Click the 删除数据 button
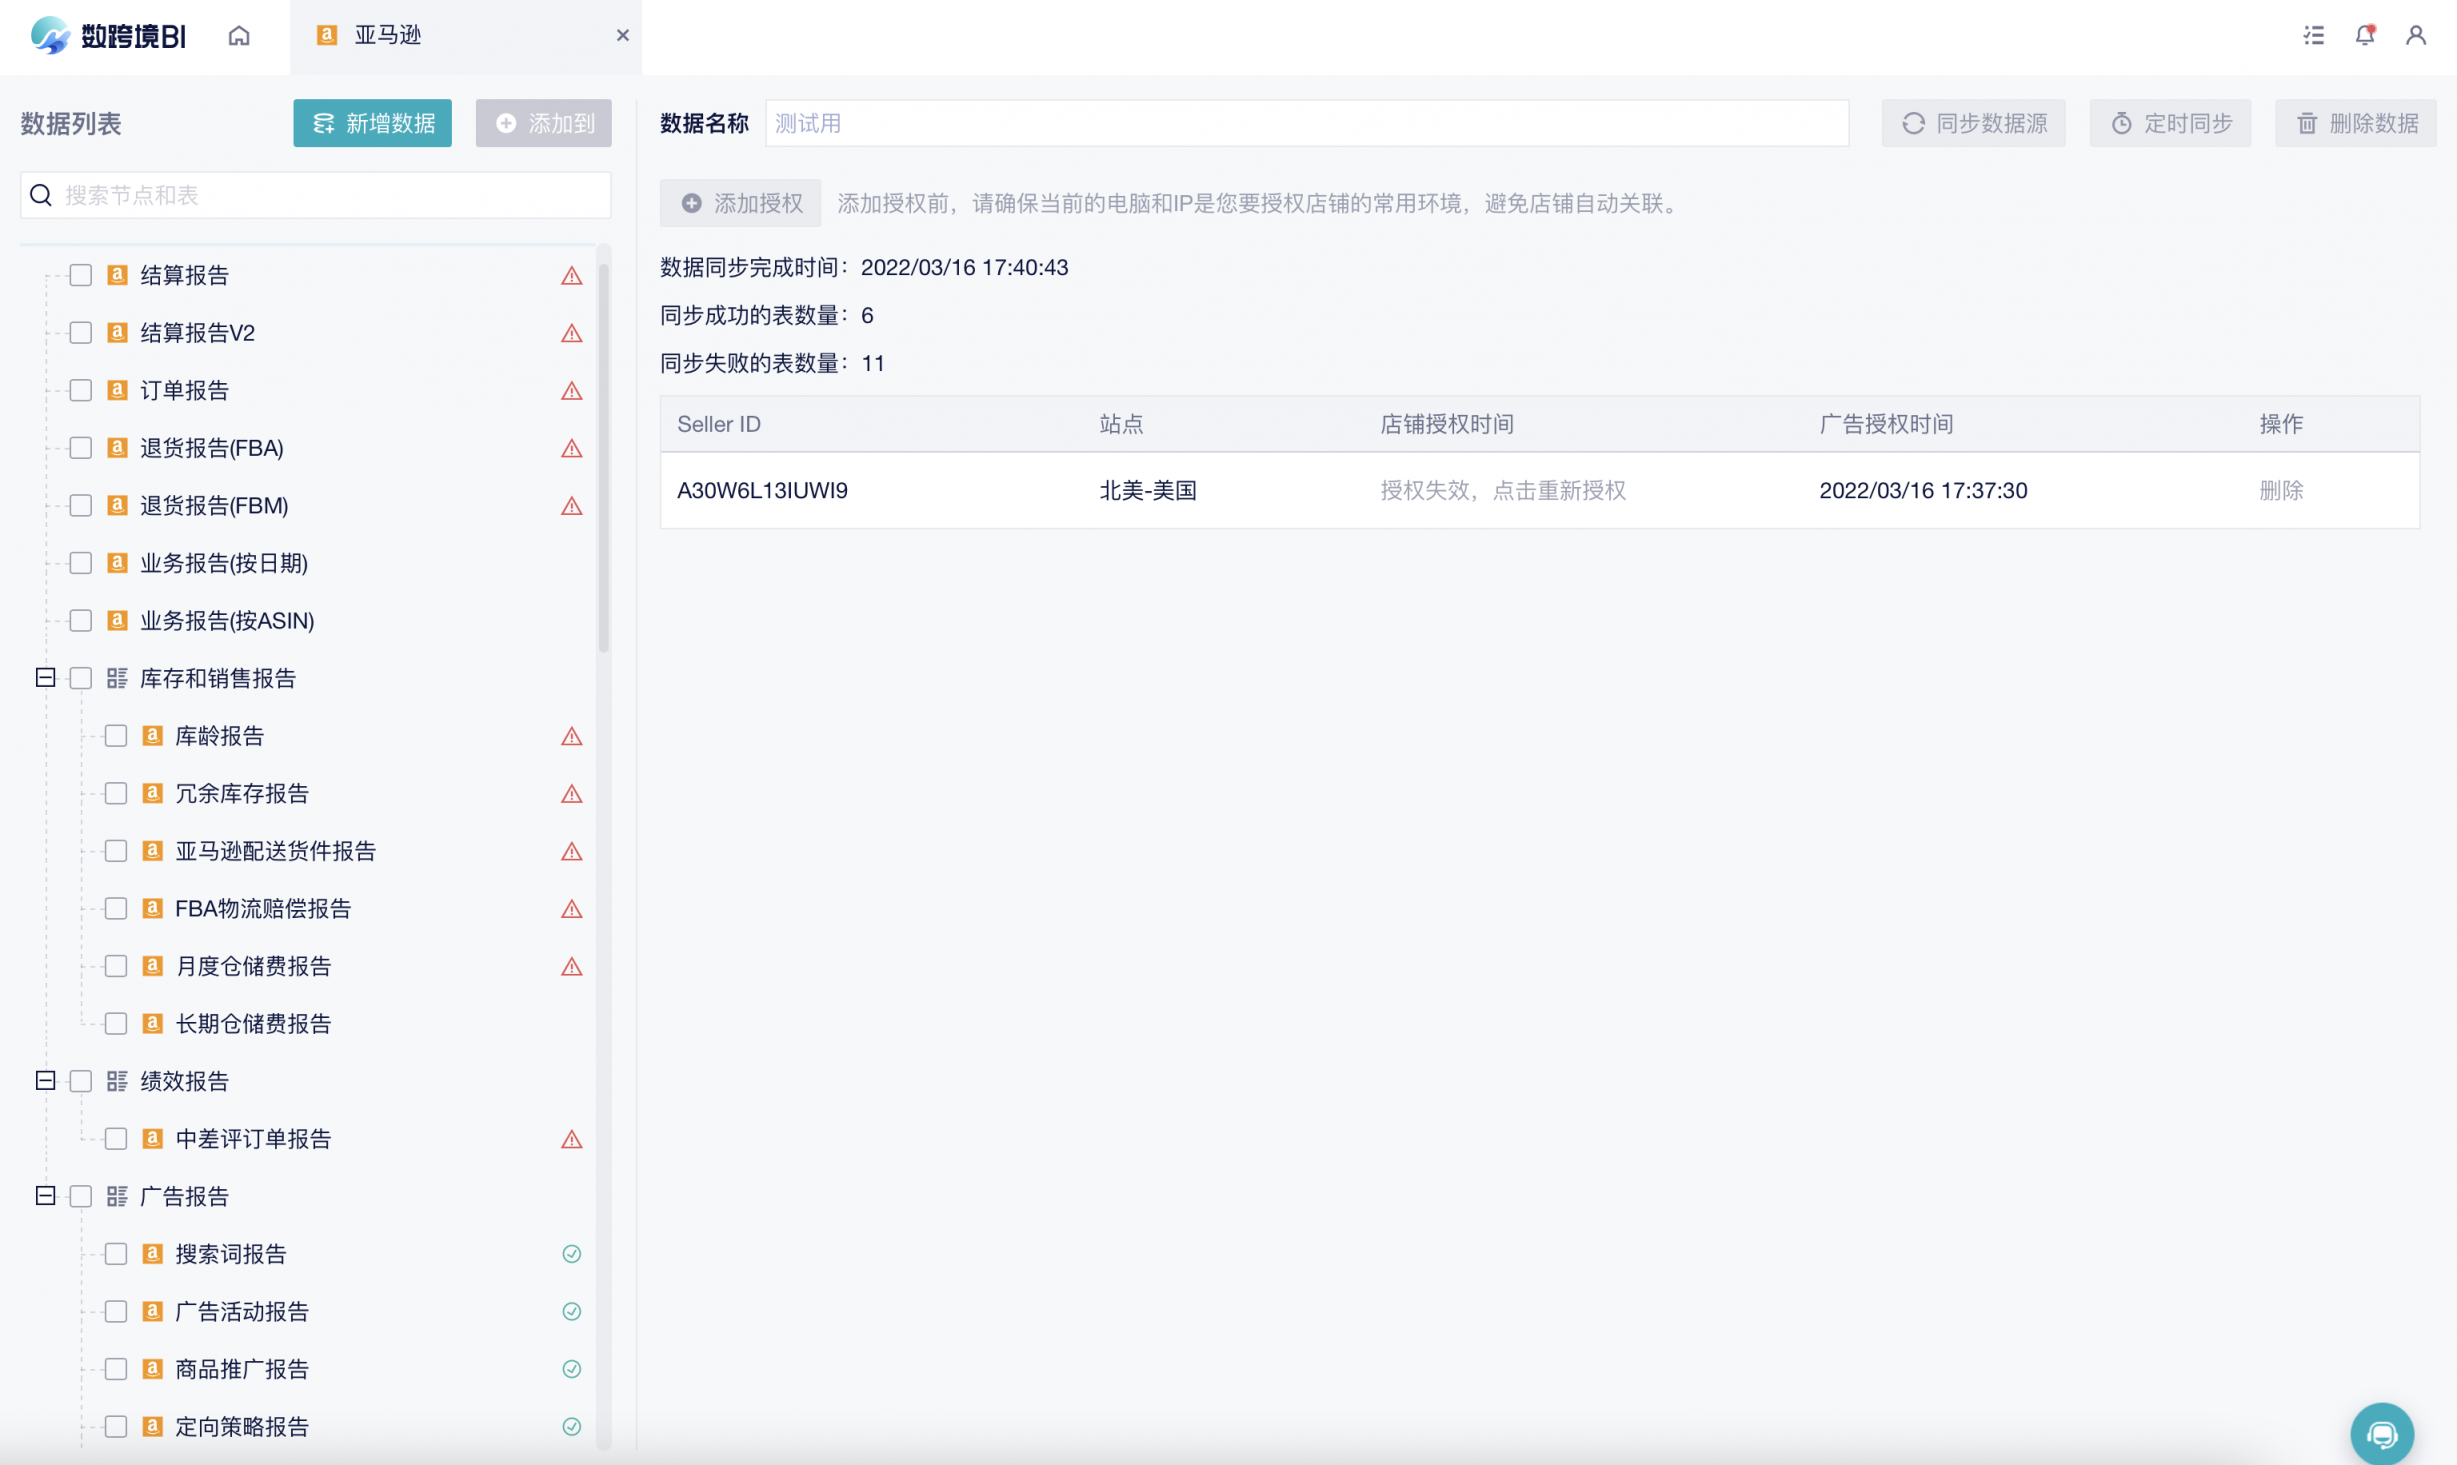Image resolution: width=2457 pixels, height=1465 pixels. click(2356, 123)
